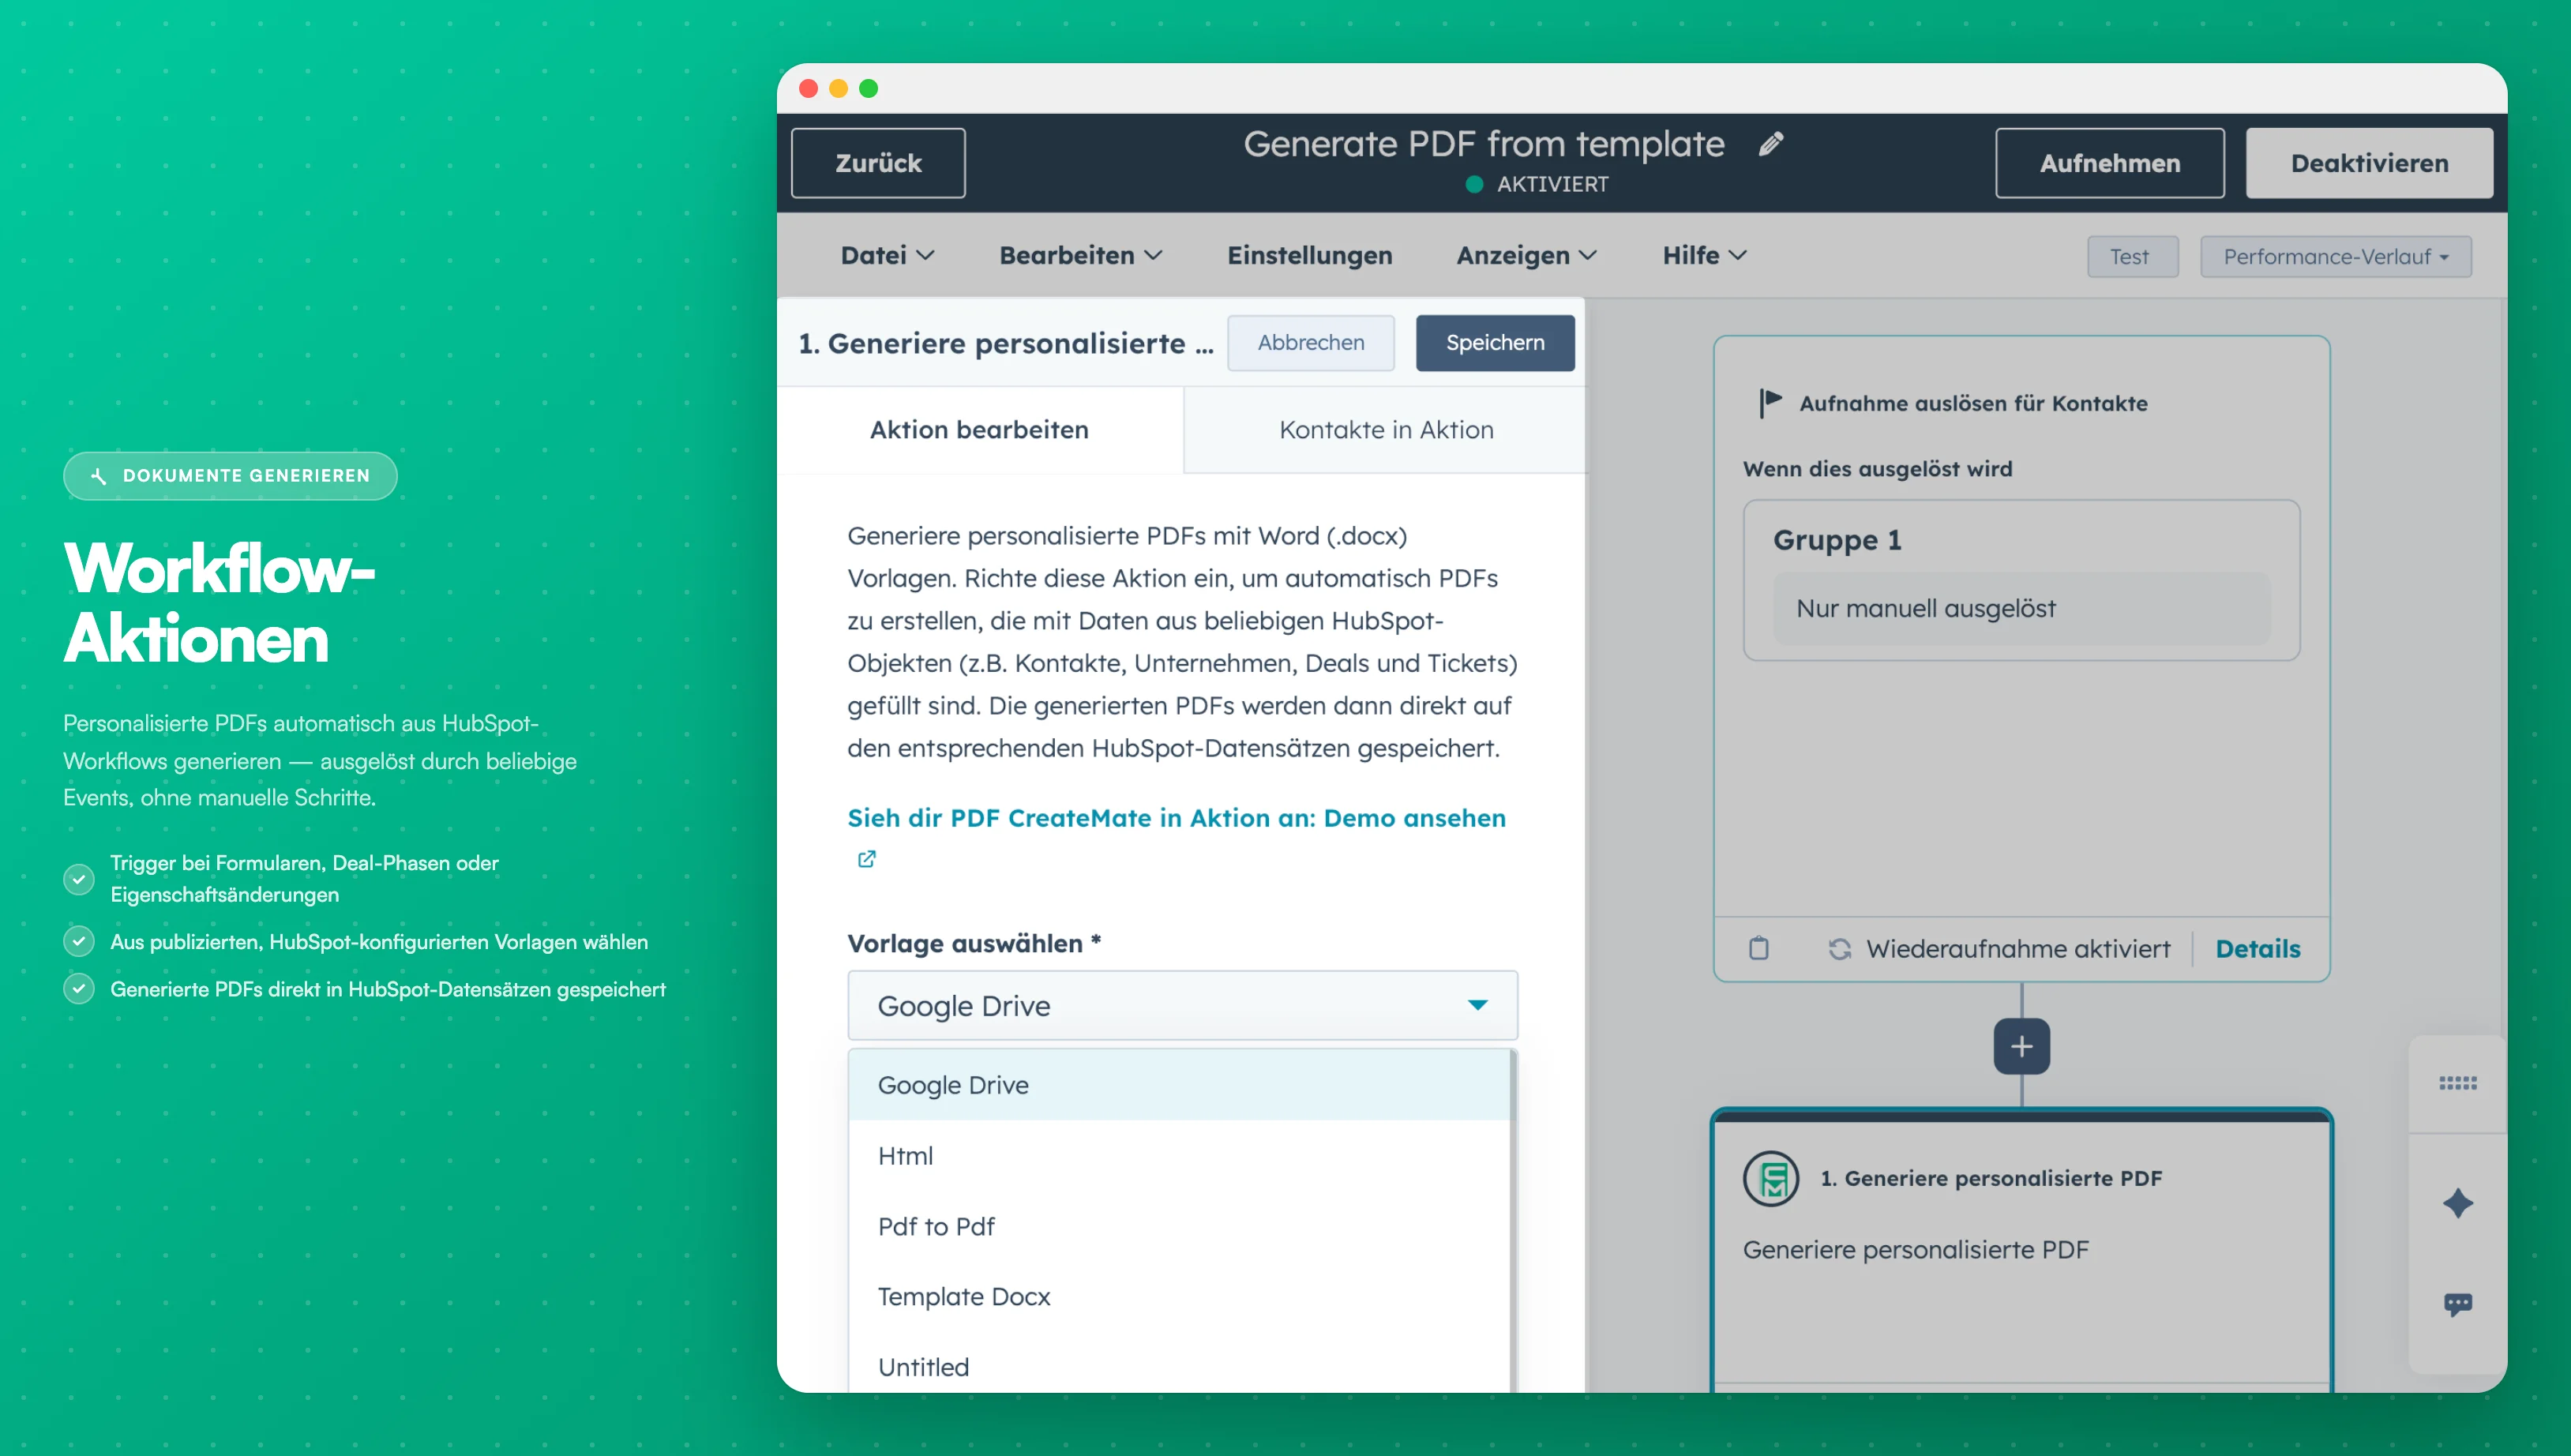
Task: Click the dropdown list scrollbar
Action: (x=1513, y=1220)
